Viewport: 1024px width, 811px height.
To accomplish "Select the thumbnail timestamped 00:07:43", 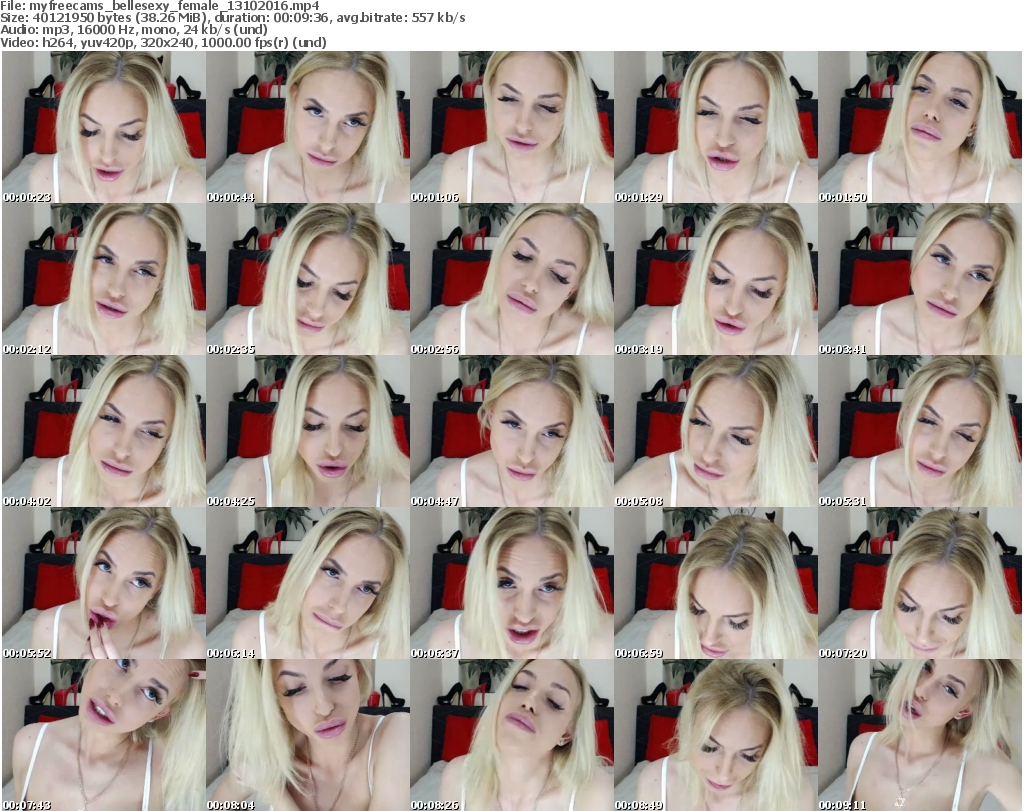I will point(104,735).
